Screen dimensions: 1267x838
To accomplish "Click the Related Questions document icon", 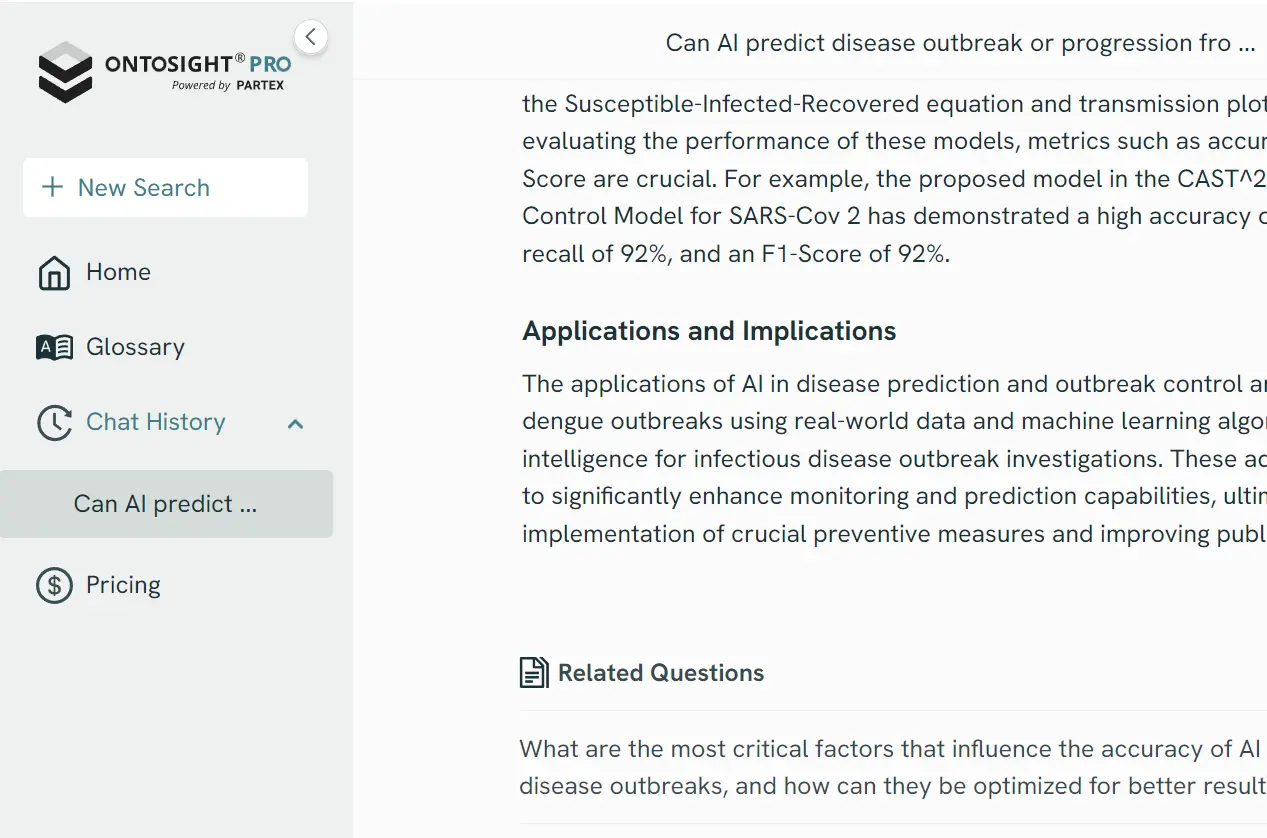I will pyautogui.click(x=534, y=673).
